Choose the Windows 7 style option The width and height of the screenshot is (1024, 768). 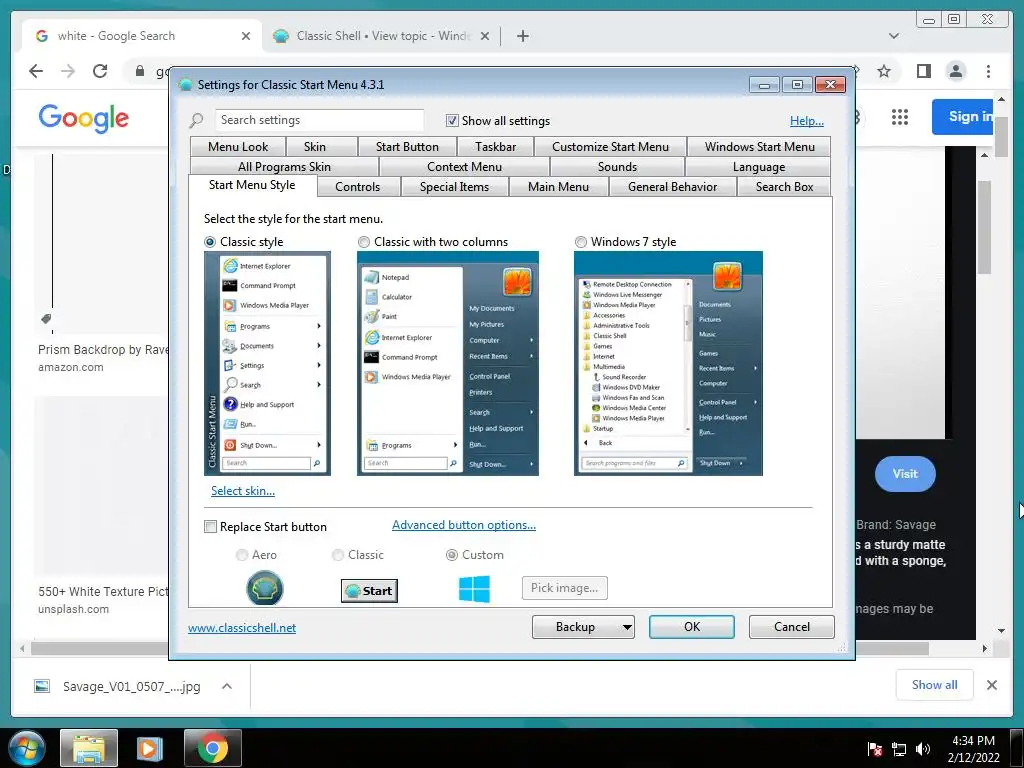(x=581, y=242)
